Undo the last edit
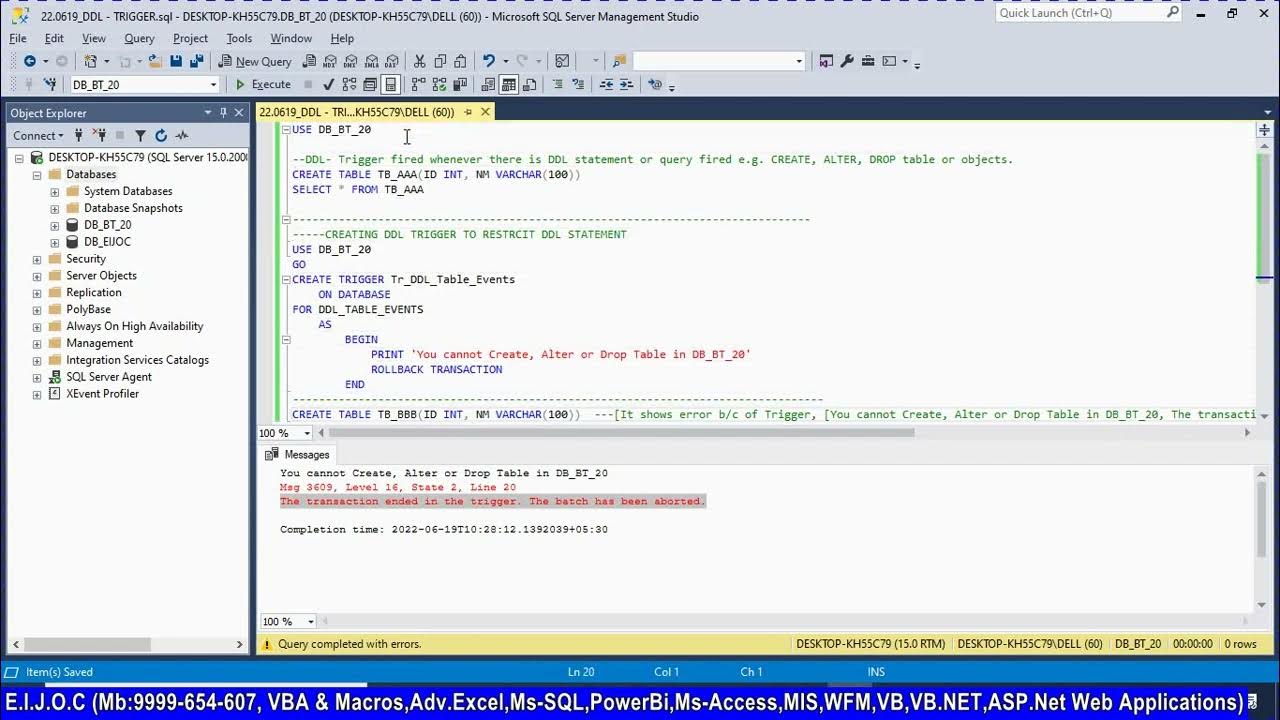 click(x=489, y=61)
